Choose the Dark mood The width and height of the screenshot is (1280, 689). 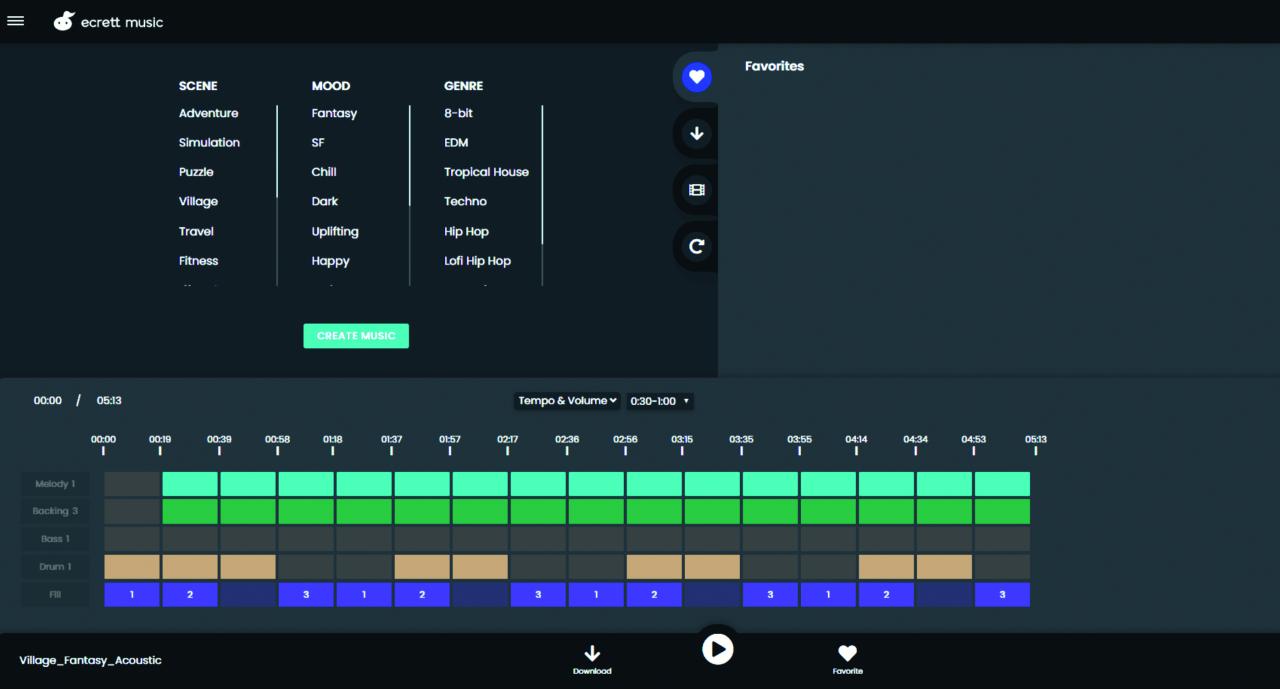[x=325, y=201]
